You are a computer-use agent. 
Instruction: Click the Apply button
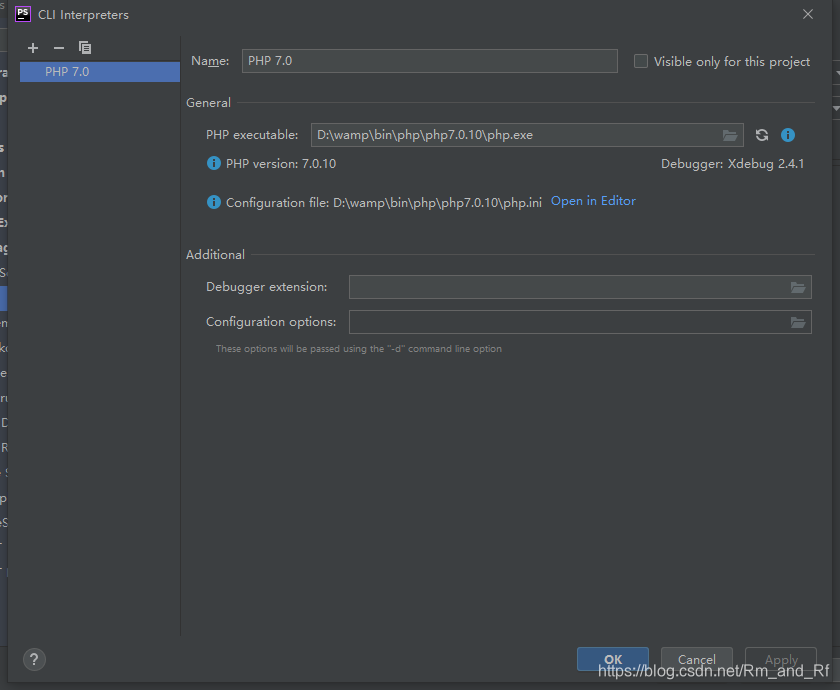click(x=781, y=659)
